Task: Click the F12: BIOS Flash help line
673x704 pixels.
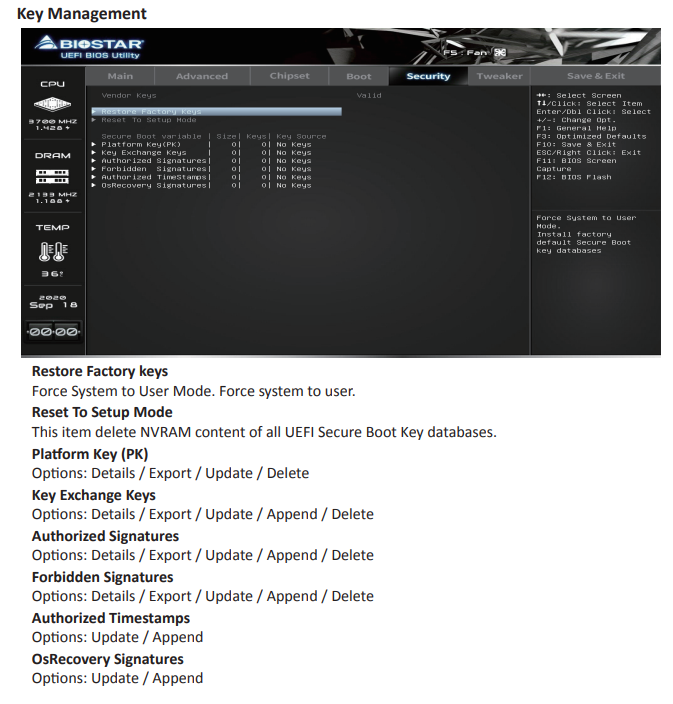Action: click(x=574, y=177)
